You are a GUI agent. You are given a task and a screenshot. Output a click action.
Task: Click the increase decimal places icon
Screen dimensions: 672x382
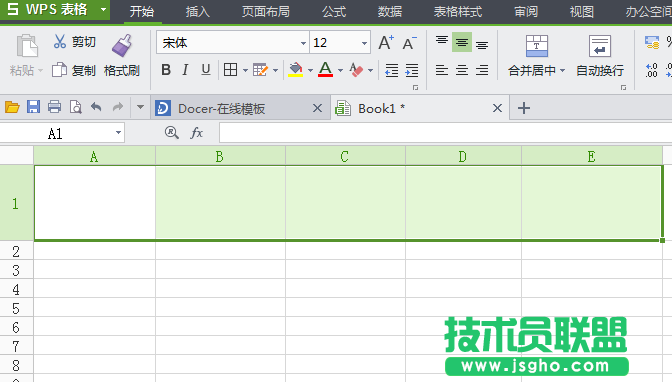tap(651, 70)
